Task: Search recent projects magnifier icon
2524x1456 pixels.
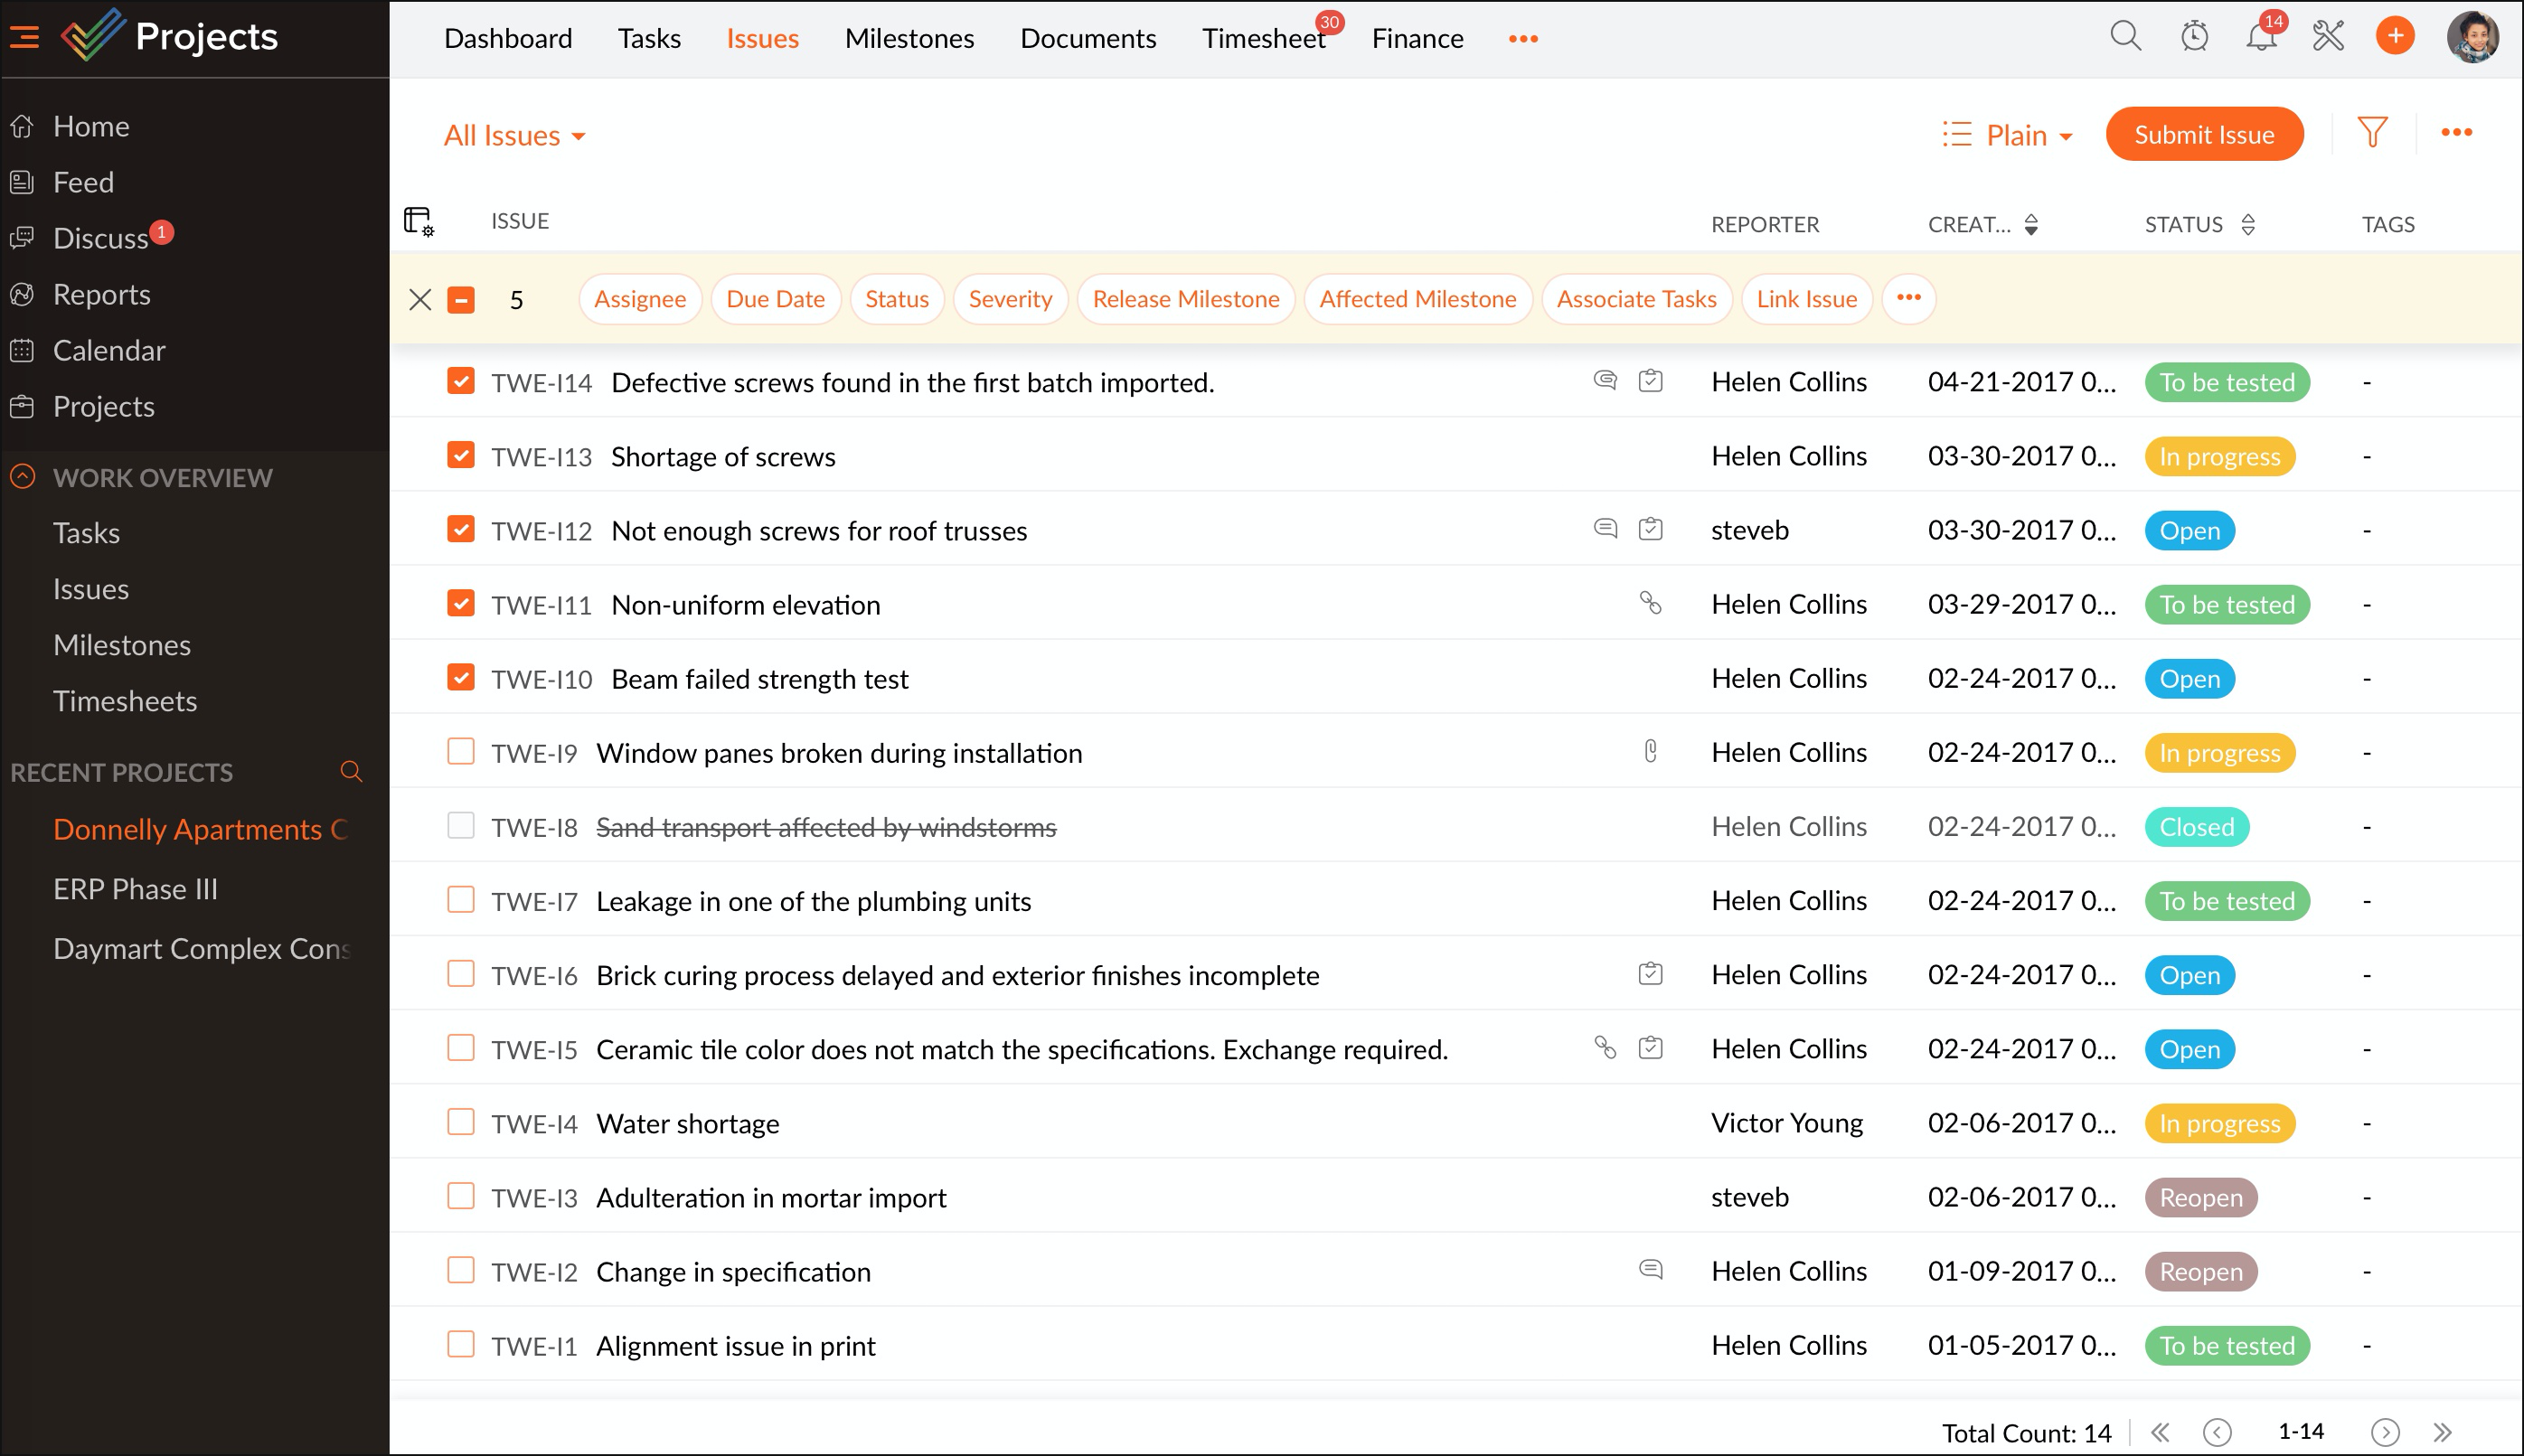Action: click(x=351, y=771)
